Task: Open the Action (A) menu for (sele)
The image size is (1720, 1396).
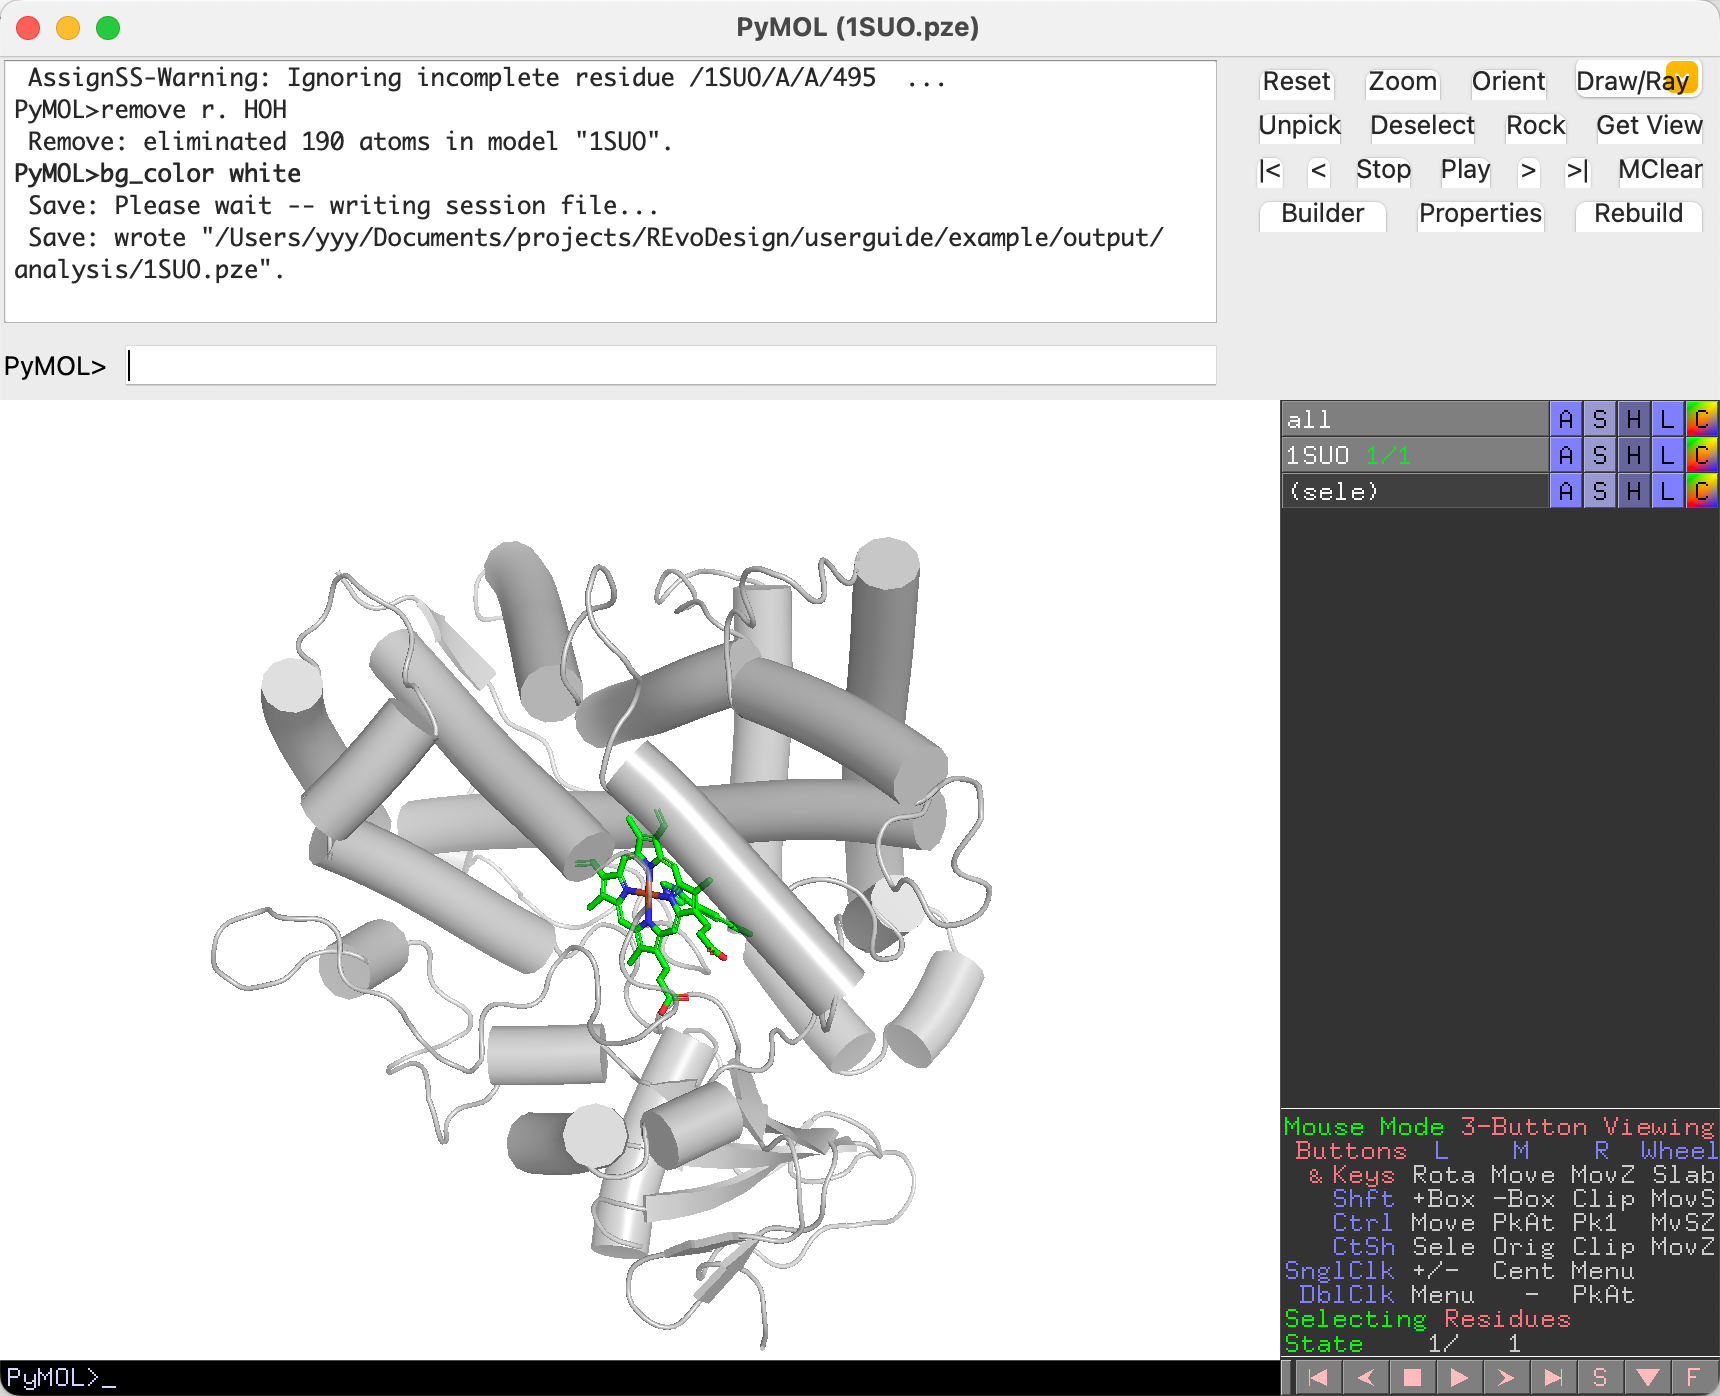Action: click(x=1565, y=491)
